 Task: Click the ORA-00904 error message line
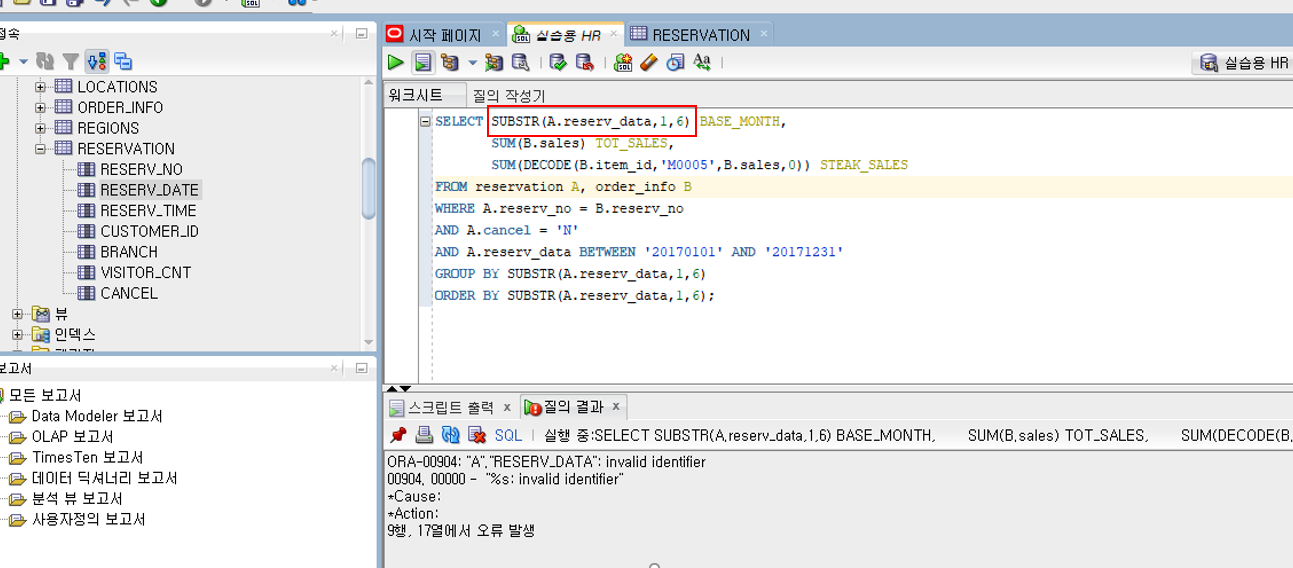pyautogui.click(x=546, y=462)
